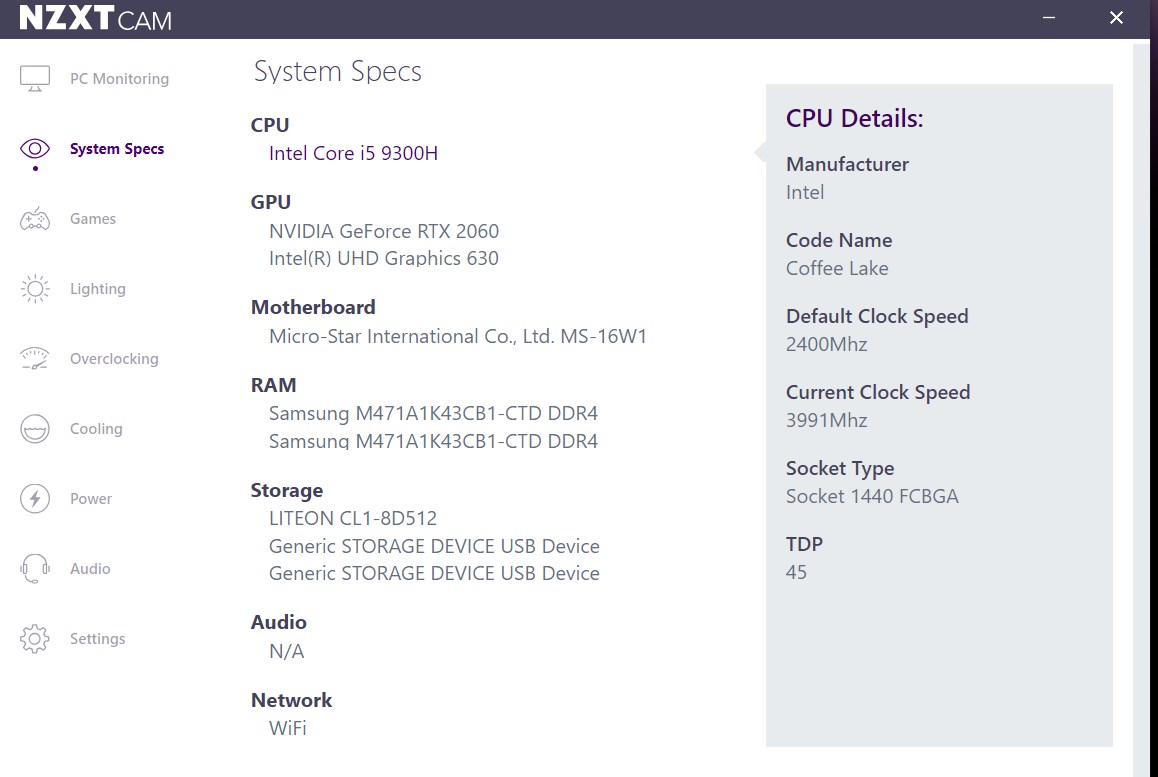Go to the Games section
Viewport: 1158px width, 777px height.
(x=92, y=219)
